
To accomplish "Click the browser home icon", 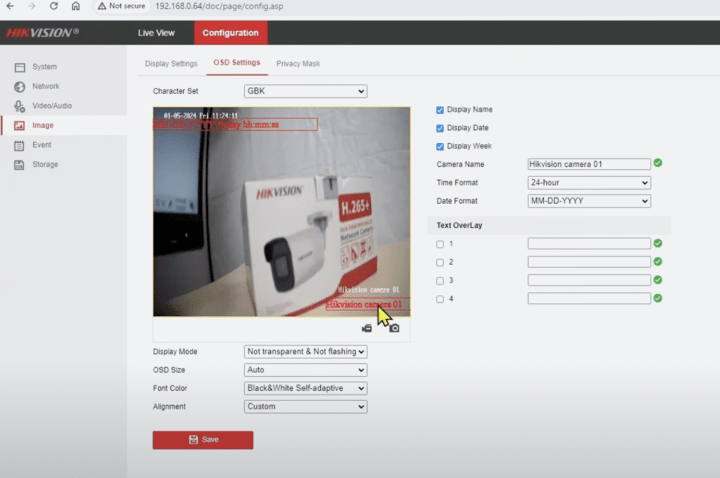I will [76, 6].
